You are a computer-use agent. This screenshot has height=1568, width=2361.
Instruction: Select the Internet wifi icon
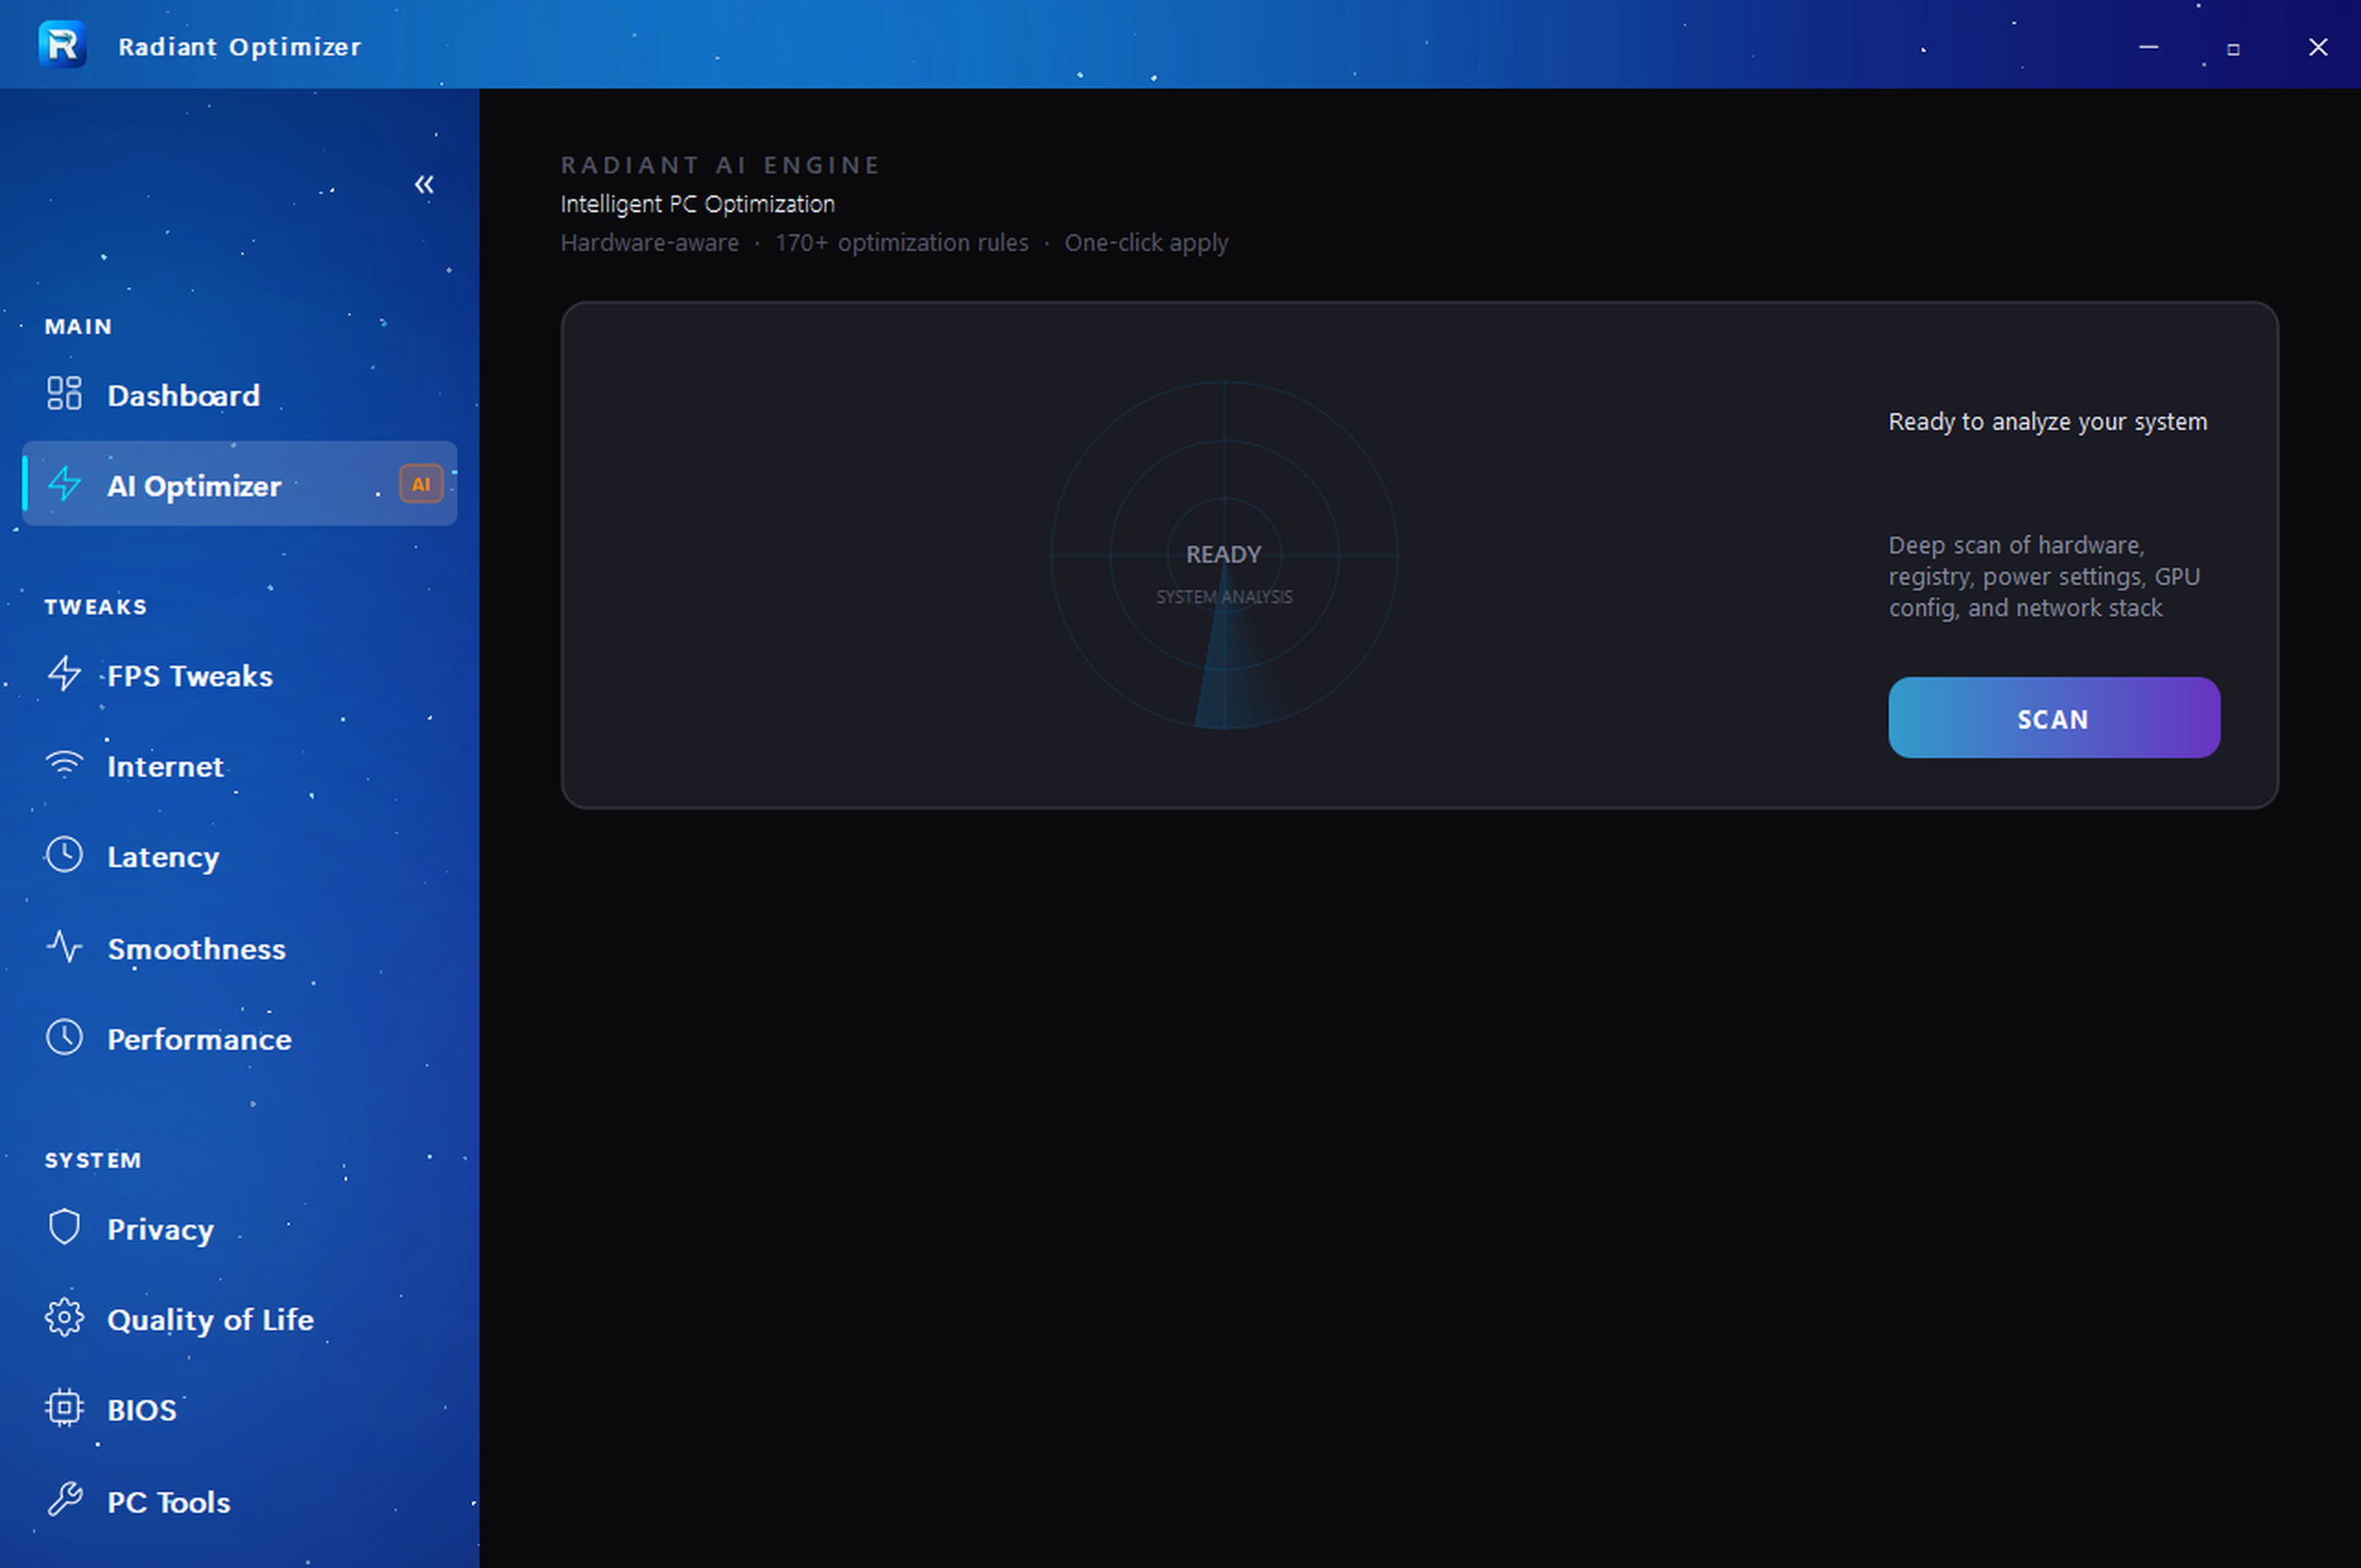click(64, 765)
